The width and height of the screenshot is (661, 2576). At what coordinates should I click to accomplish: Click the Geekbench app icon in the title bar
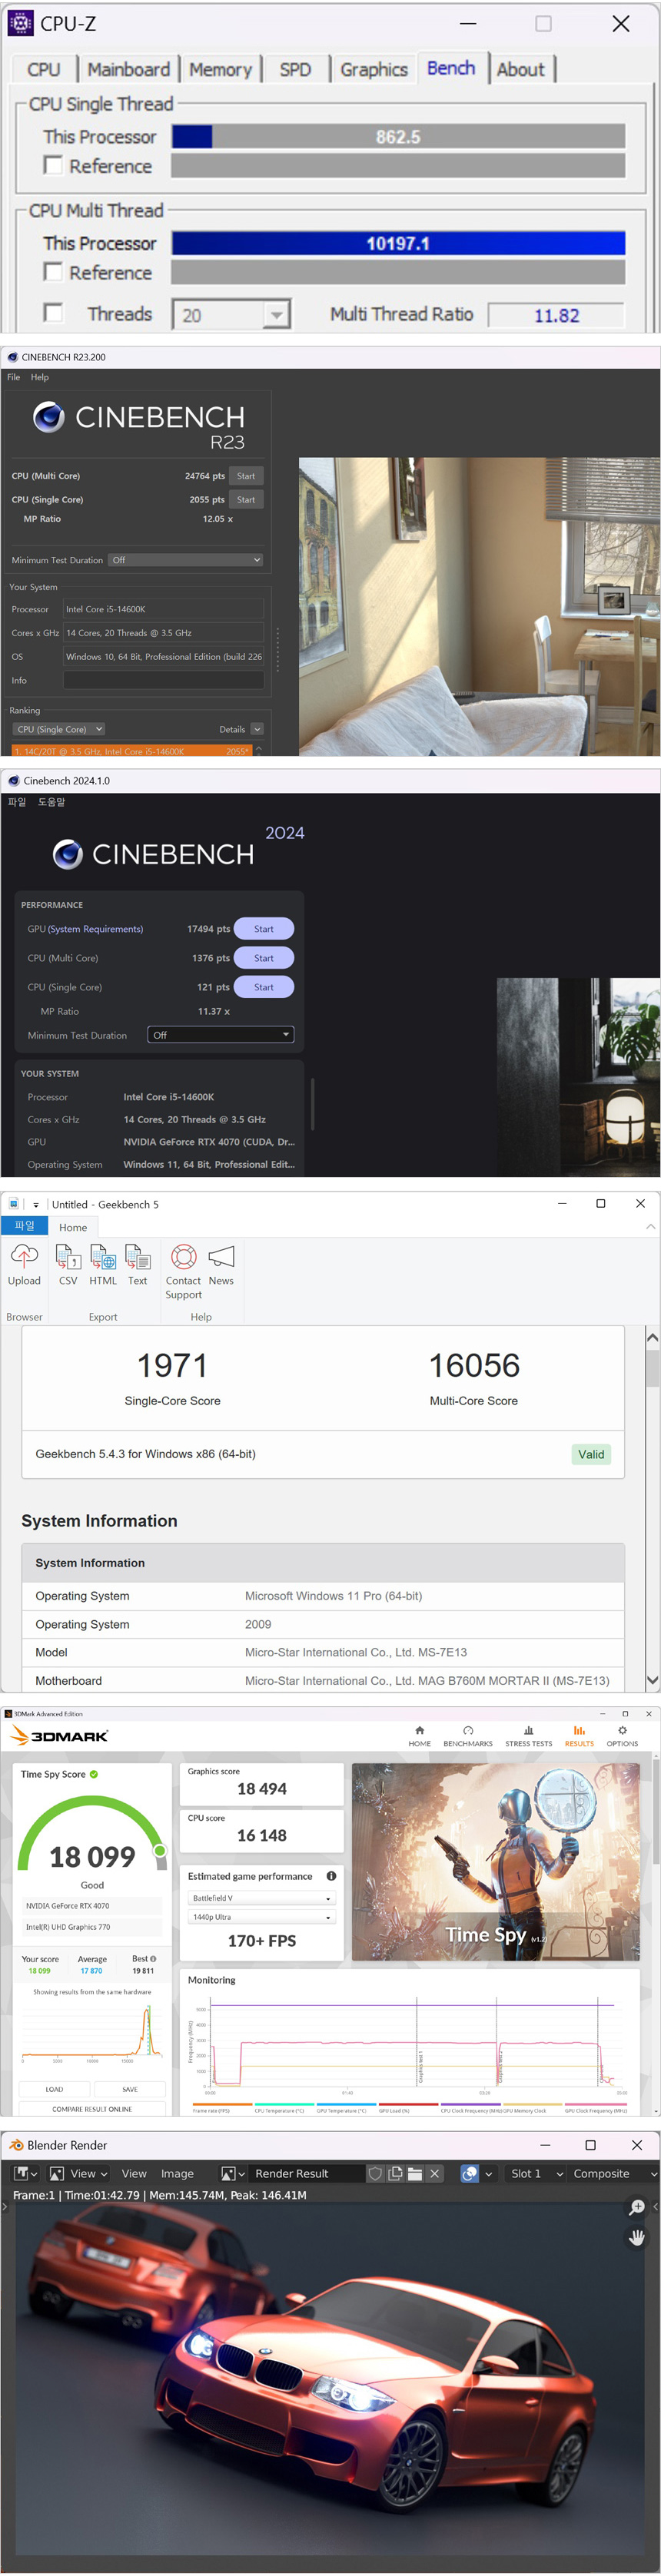[x=14, y=1204]
